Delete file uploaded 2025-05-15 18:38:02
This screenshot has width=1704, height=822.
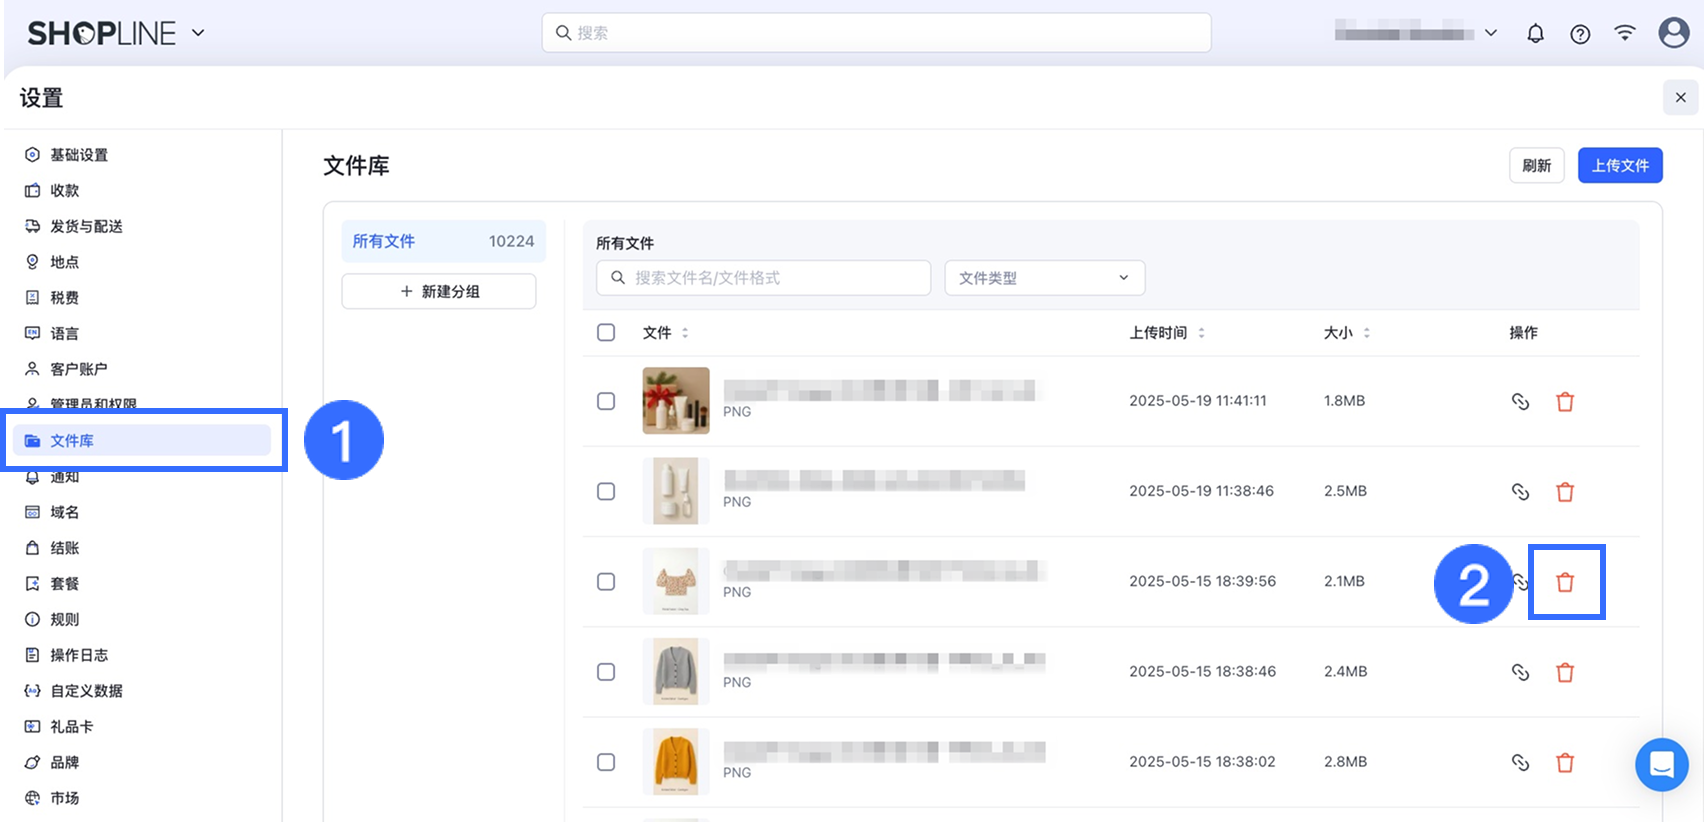[1565, 762]
